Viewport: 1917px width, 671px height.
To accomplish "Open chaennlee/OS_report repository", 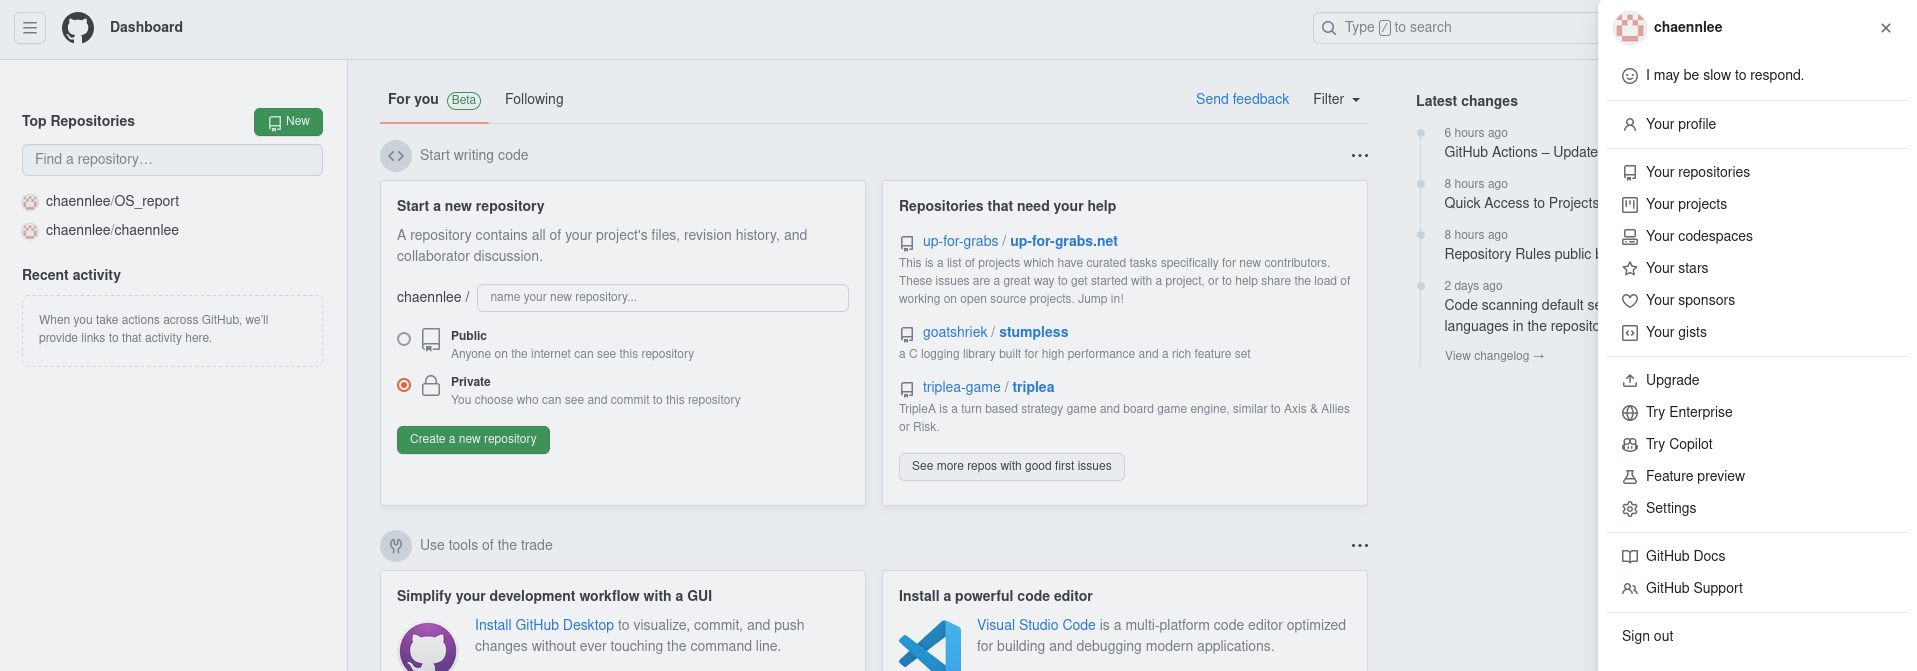I will click(112, 202).
